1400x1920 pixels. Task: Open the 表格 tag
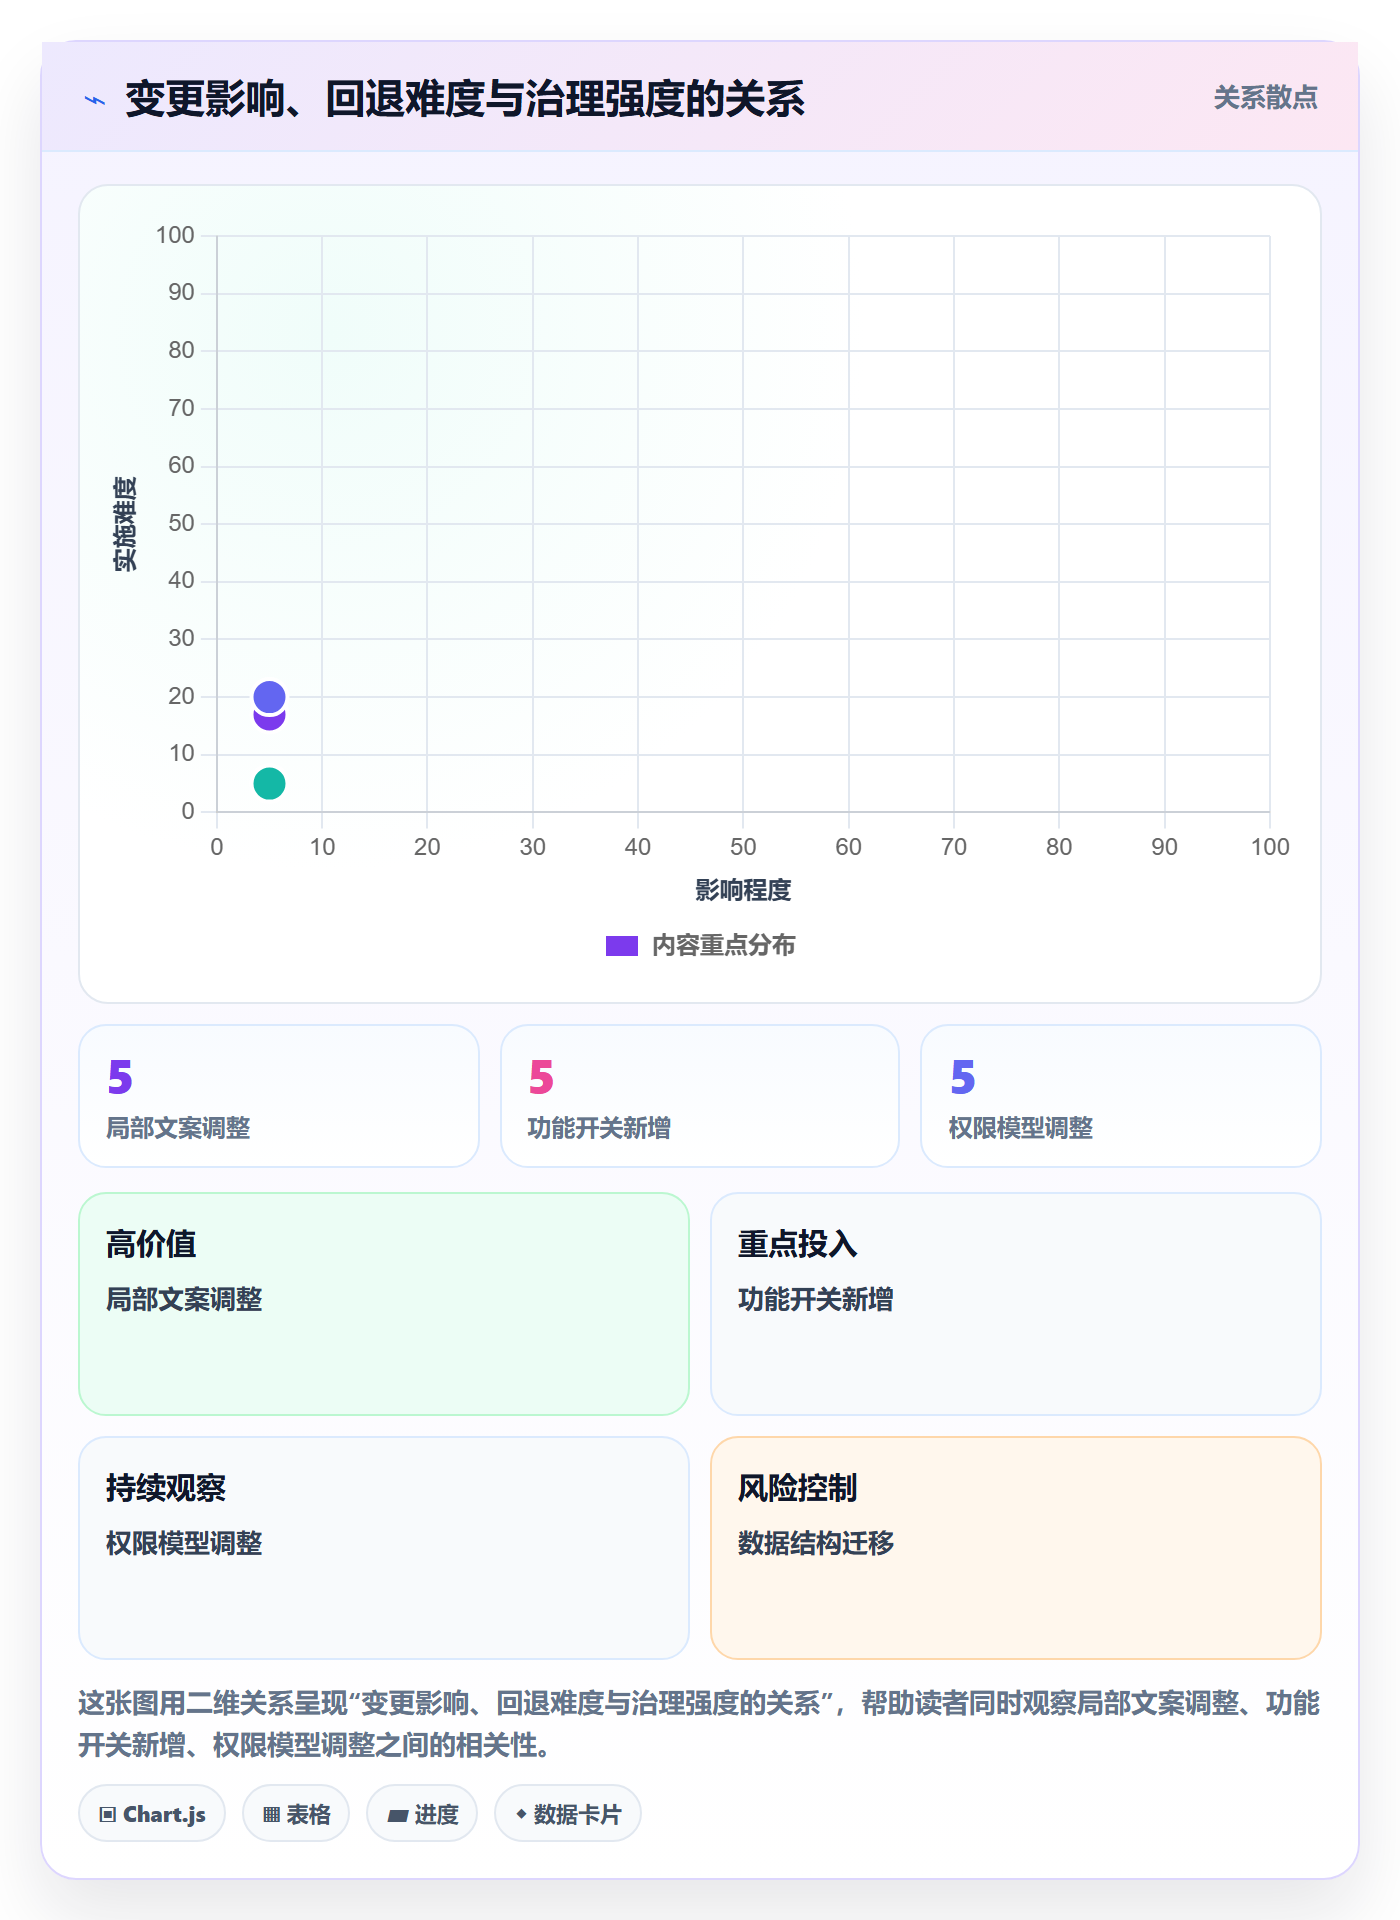tap(296, 1814)
